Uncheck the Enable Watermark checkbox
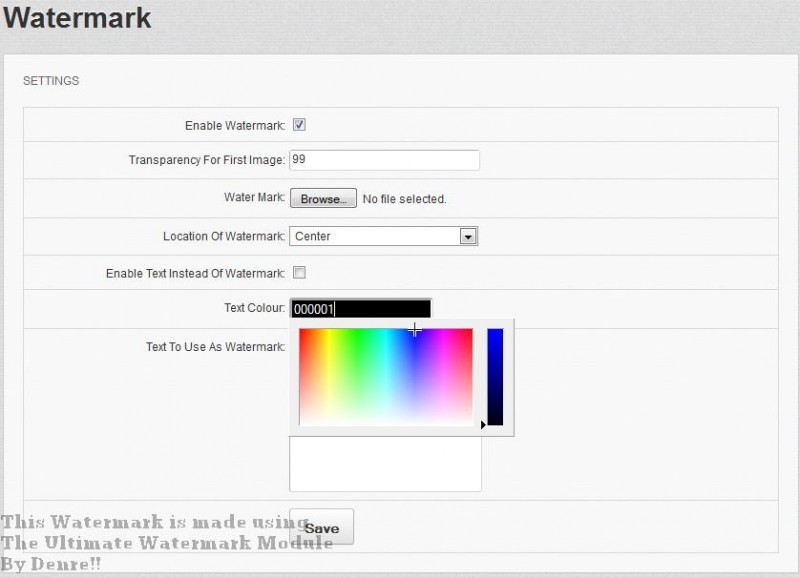The width and height of the screenshot is (800, 578). click(x=299, y=125)
